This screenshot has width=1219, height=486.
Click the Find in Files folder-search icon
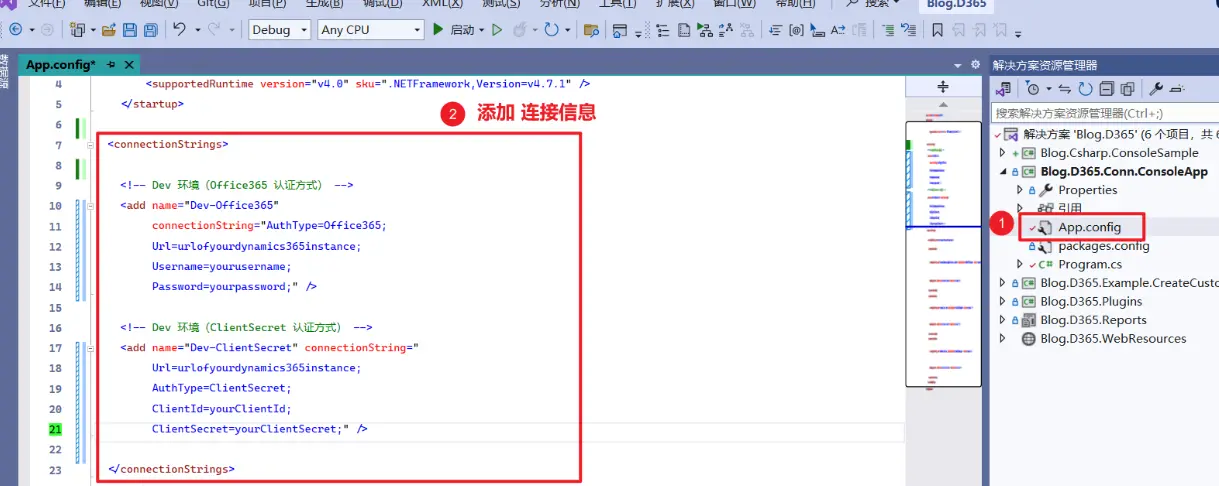pos(591,30)
